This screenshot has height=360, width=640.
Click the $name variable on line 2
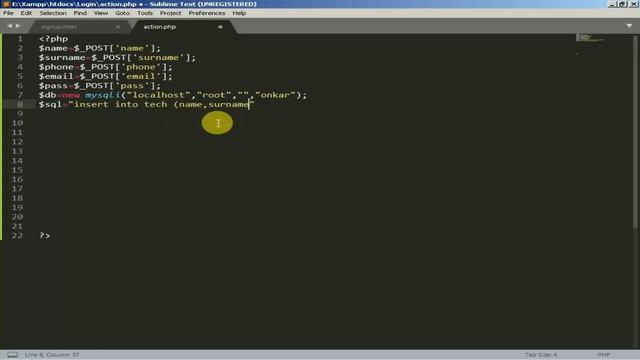[53, 48]
